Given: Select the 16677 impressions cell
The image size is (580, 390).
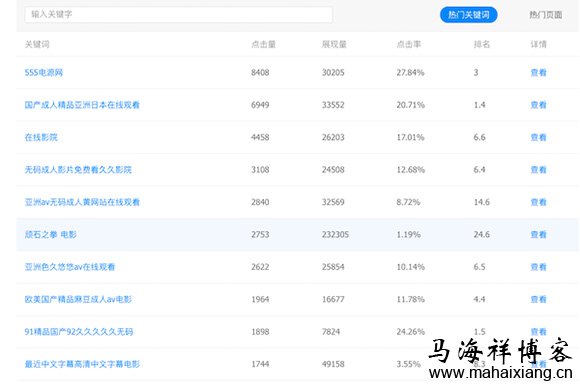Looking at the screenshot, I should click(333, 299).
